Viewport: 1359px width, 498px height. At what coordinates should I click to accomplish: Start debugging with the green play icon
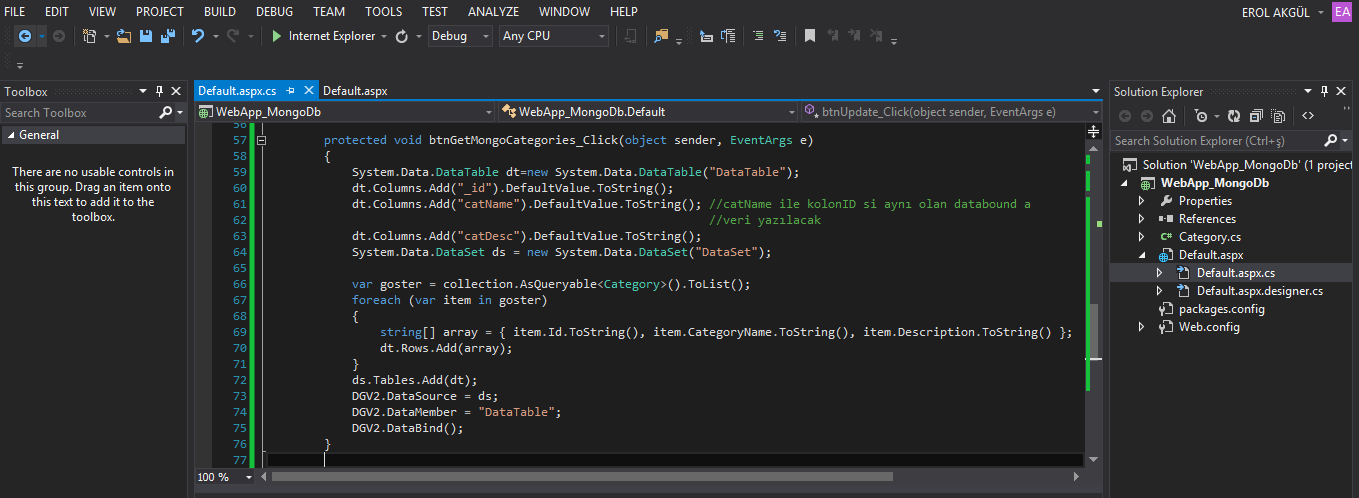276,36
